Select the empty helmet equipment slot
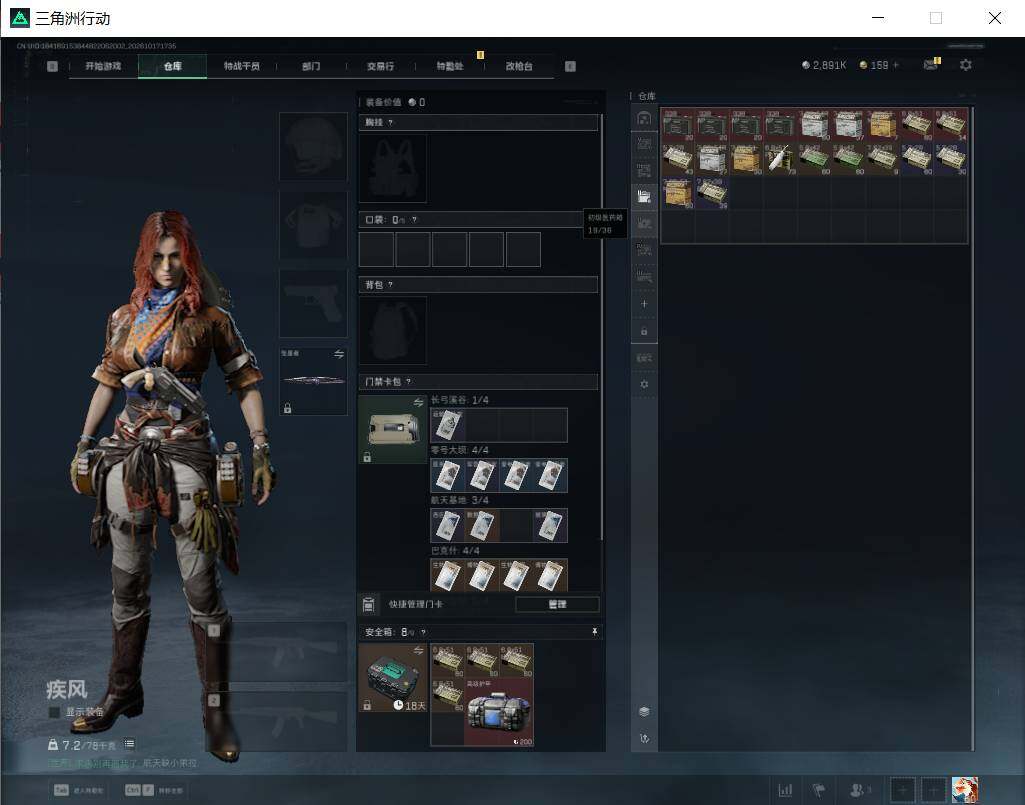The image size is (1025, 805). tap(313, 146)
